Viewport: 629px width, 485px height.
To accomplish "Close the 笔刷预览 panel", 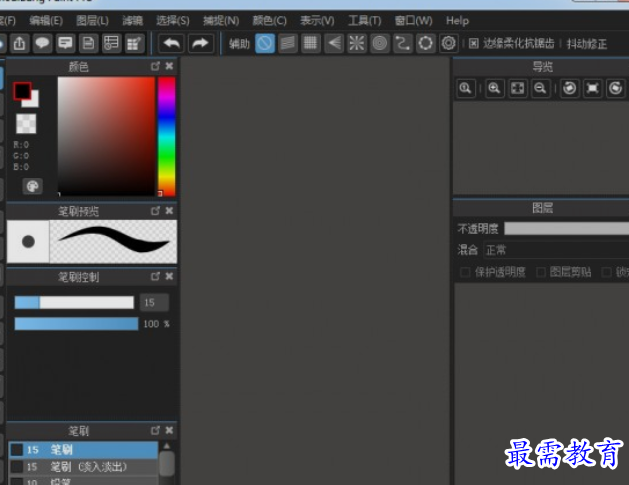I will coord(169,211).
